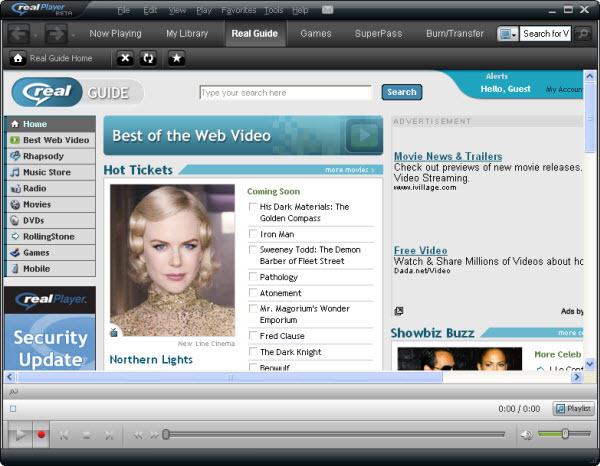Click the red Record button
Viewport: 600px width, 466px height.
41,435
